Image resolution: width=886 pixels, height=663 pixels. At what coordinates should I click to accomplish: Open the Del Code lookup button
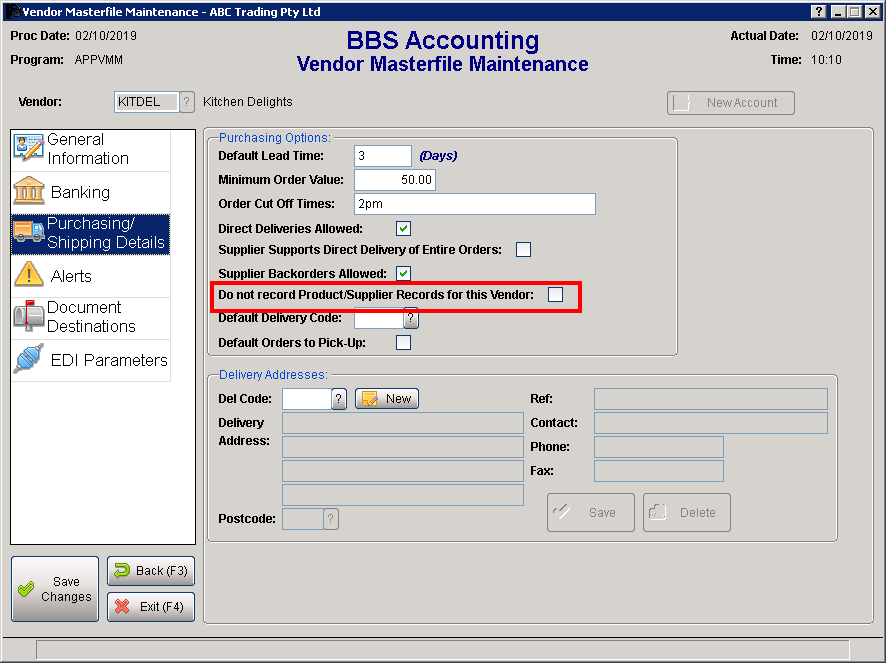(x=339, y=399)
